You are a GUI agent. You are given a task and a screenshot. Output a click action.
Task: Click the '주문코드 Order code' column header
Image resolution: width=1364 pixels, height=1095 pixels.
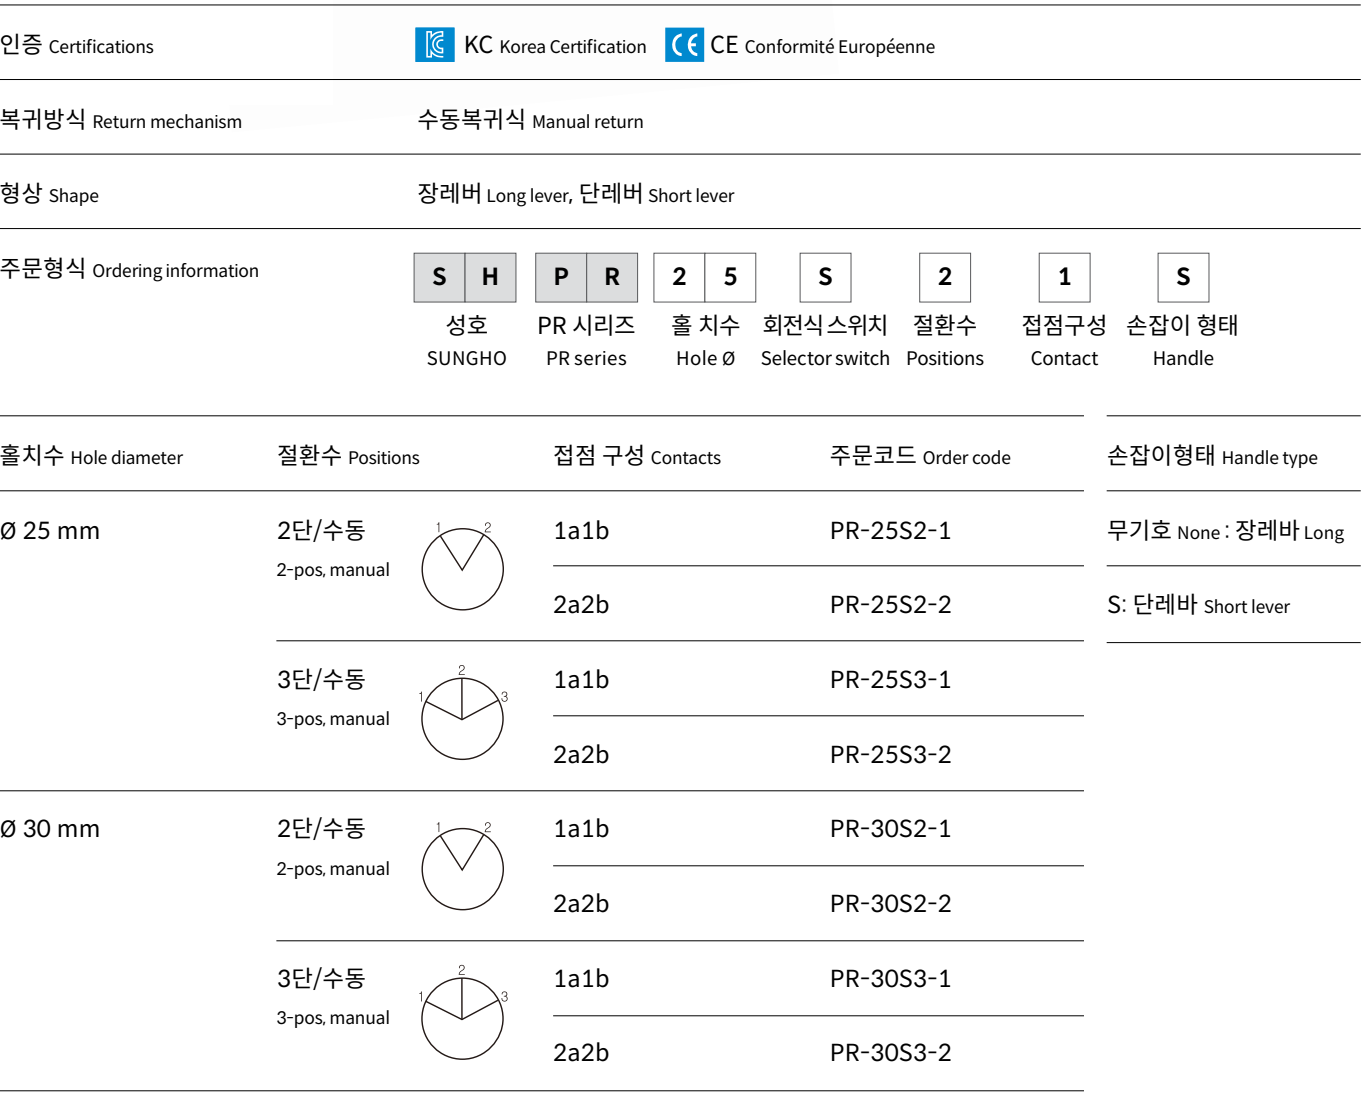[x=920, y=456]
